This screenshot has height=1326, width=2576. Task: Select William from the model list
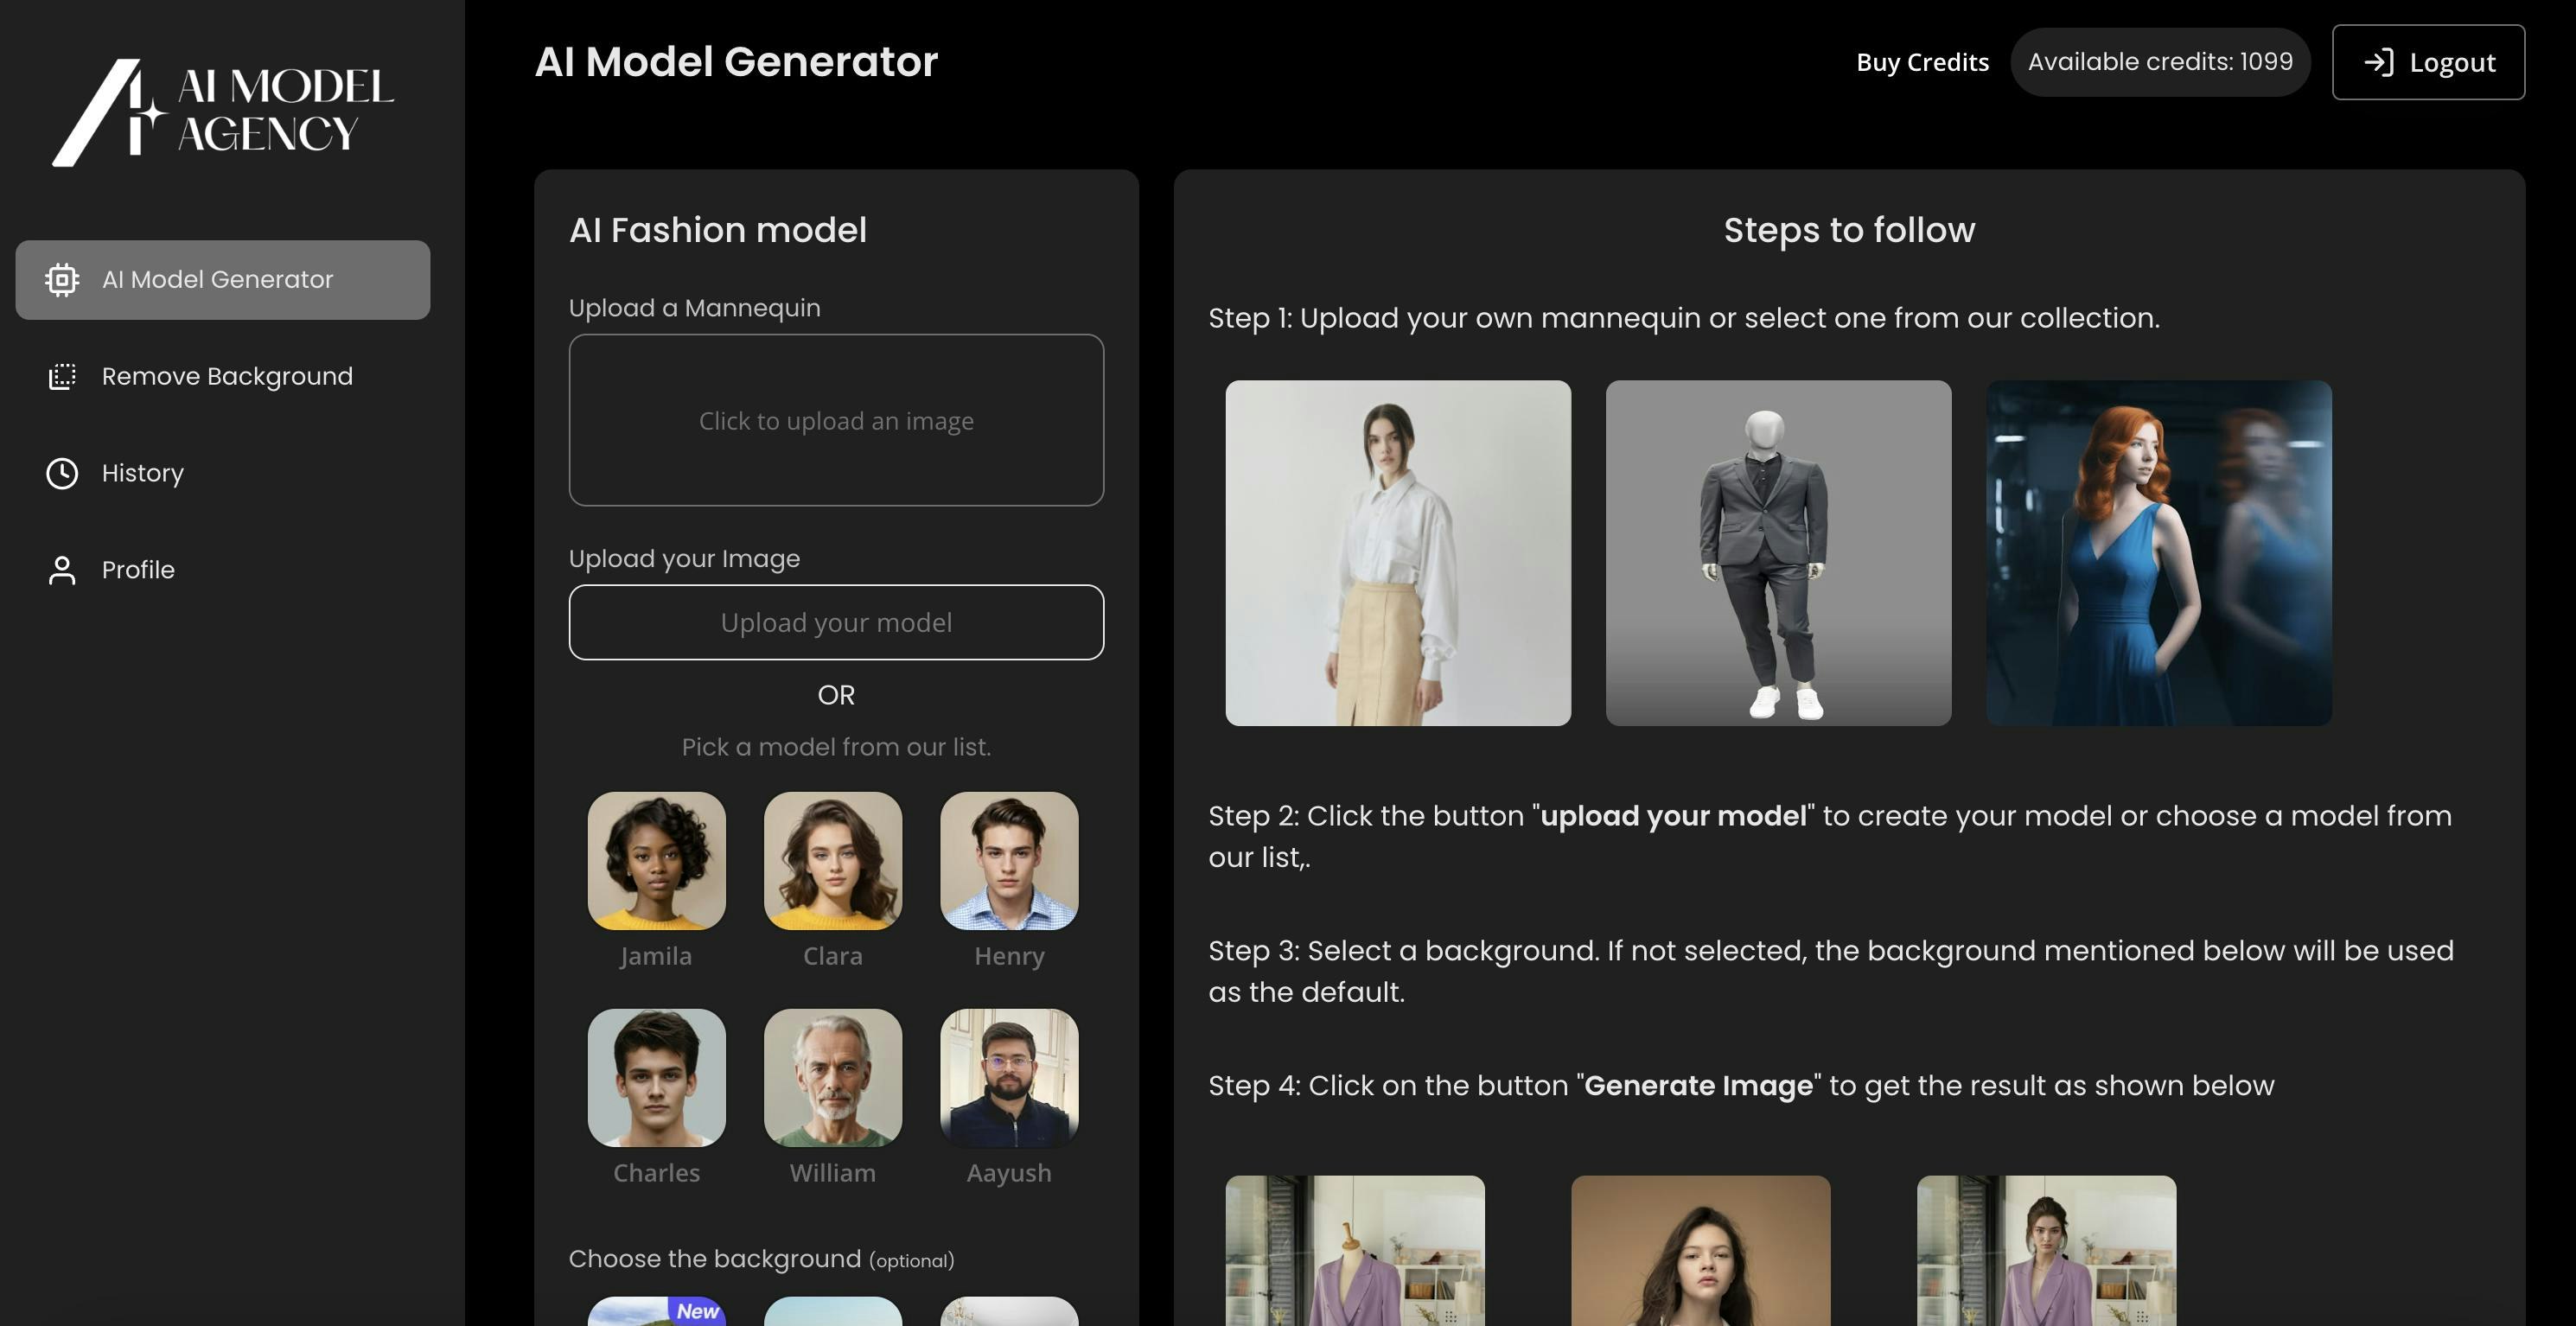tap(832, 1078)
